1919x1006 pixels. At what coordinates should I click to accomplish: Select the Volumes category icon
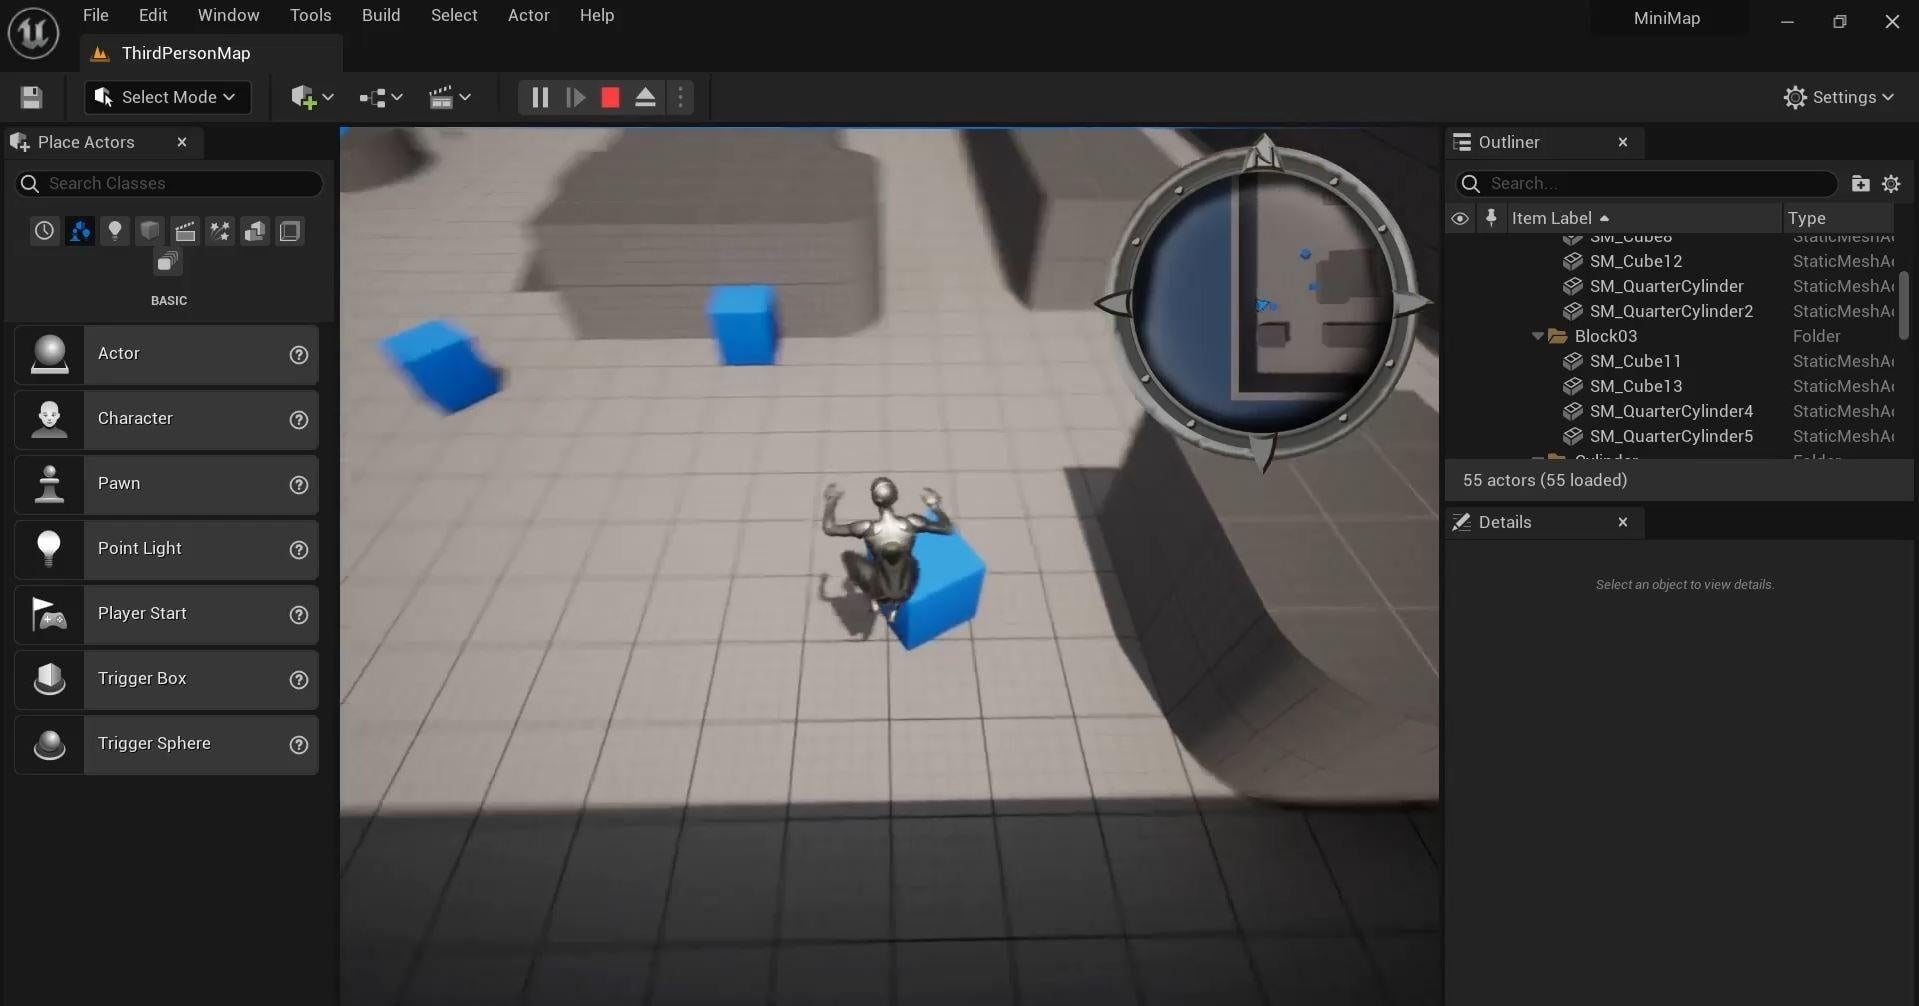pos(290,231)
